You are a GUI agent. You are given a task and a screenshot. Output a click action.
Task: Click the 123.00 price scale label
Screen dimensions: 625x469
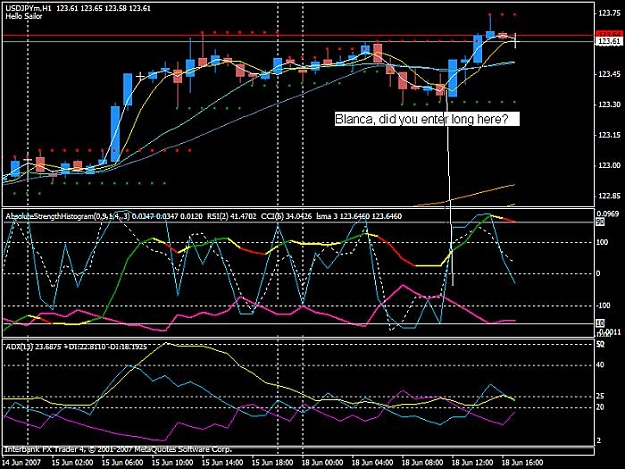pyautogui.click(x=608, y=165)
